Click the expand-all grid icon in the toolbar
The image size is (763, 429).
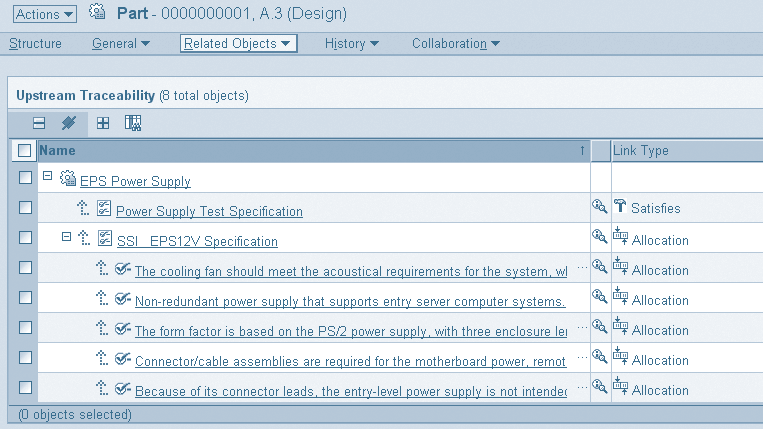click(103, 124)
